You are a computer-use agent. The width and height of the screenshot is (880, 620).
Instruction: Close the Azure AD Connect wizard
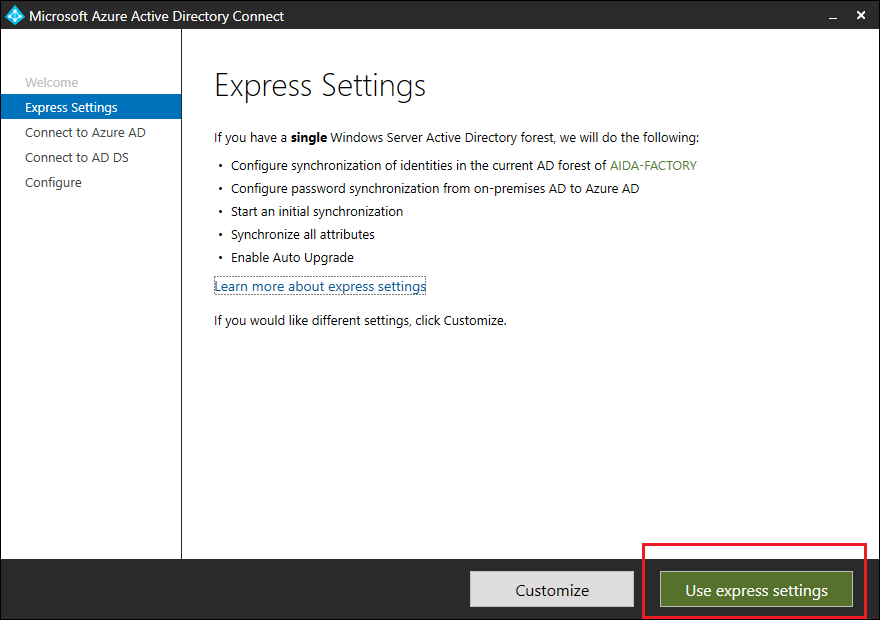click(861, 15)
